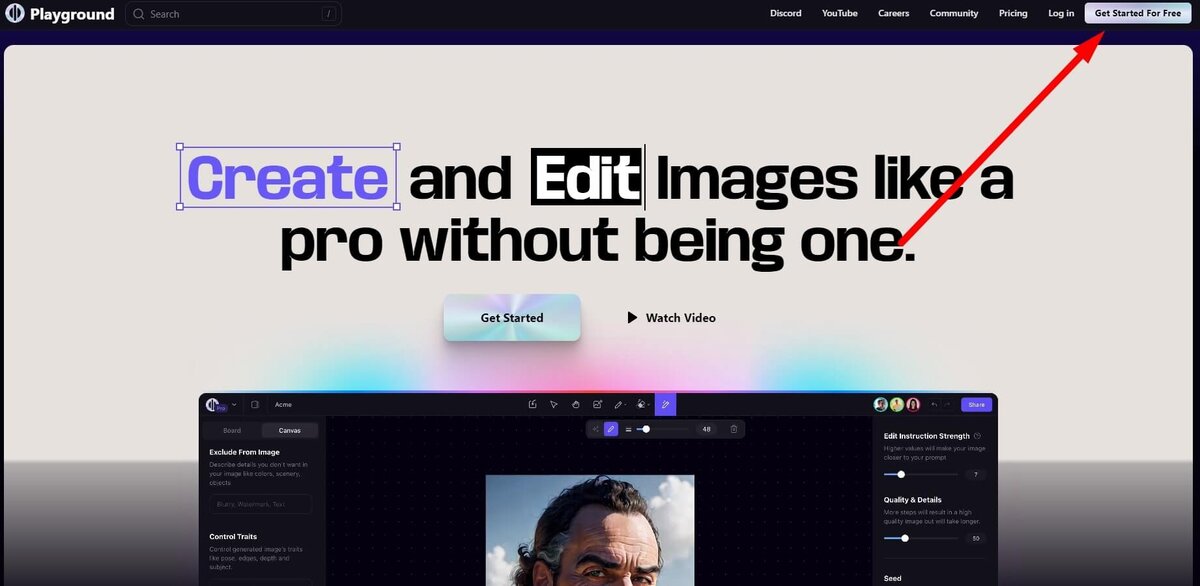Click the brush size value 48
1200x586 pixels.
coord(706,429)
